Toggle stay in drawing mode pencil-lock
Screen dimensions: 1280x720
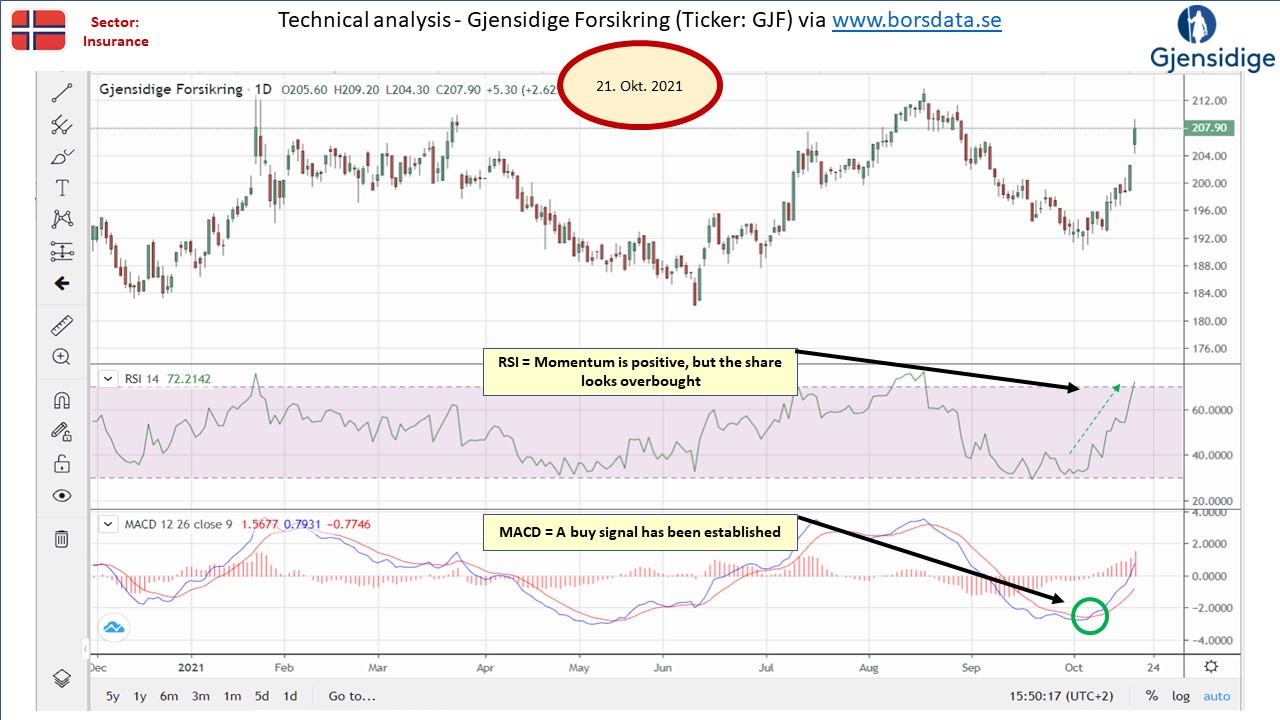62,431
